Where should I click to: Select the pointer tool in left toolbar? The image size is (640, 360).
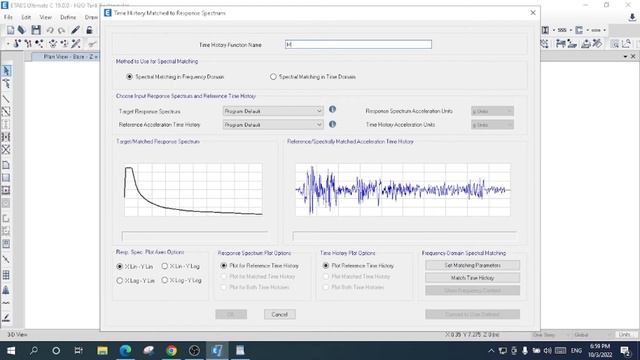pos(6,71)
